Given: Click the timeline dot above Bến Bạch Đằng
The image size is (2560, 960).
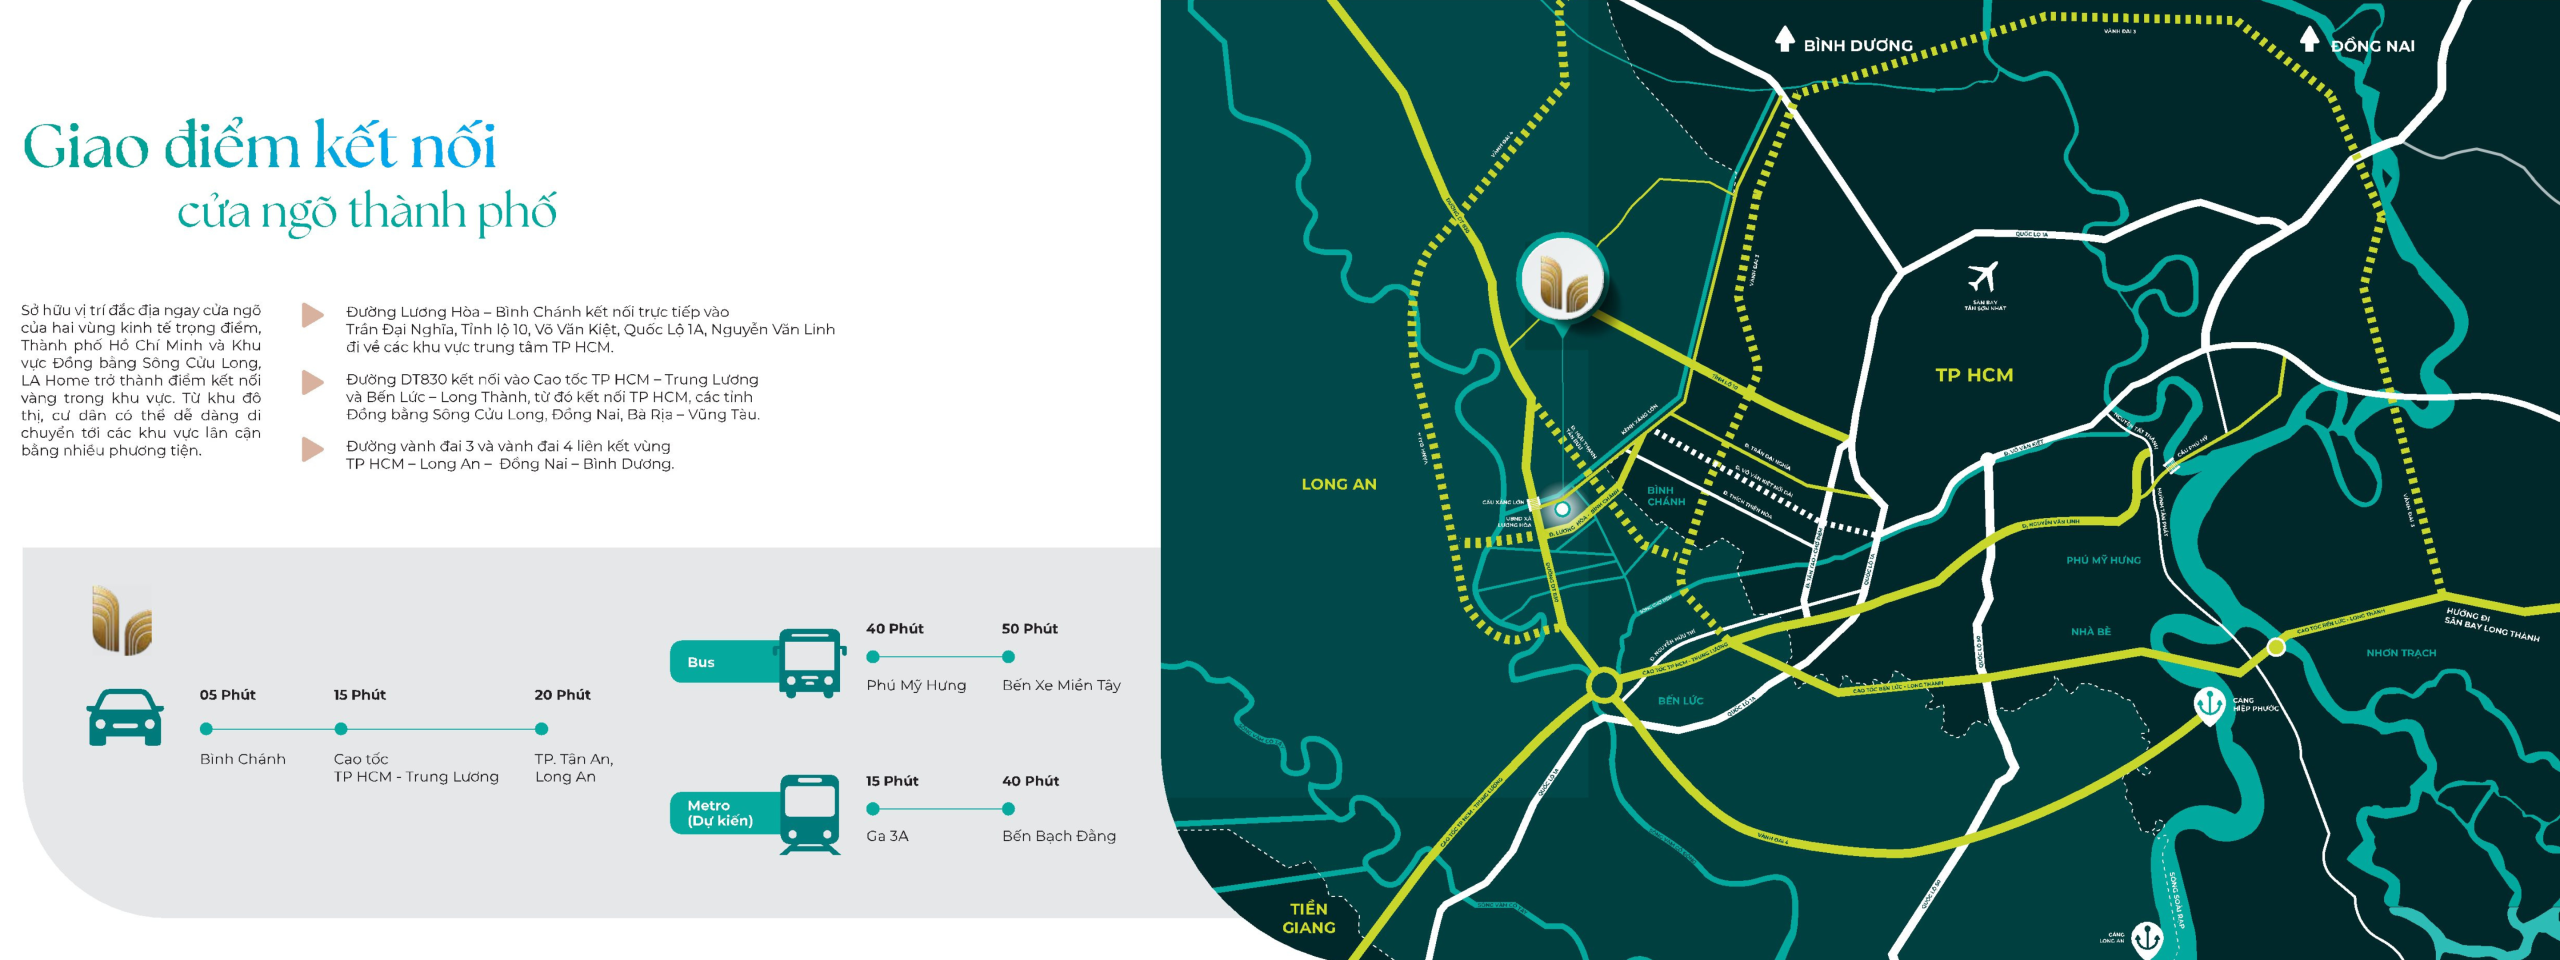Looking at the screenshot, I should click(1008, 809).
